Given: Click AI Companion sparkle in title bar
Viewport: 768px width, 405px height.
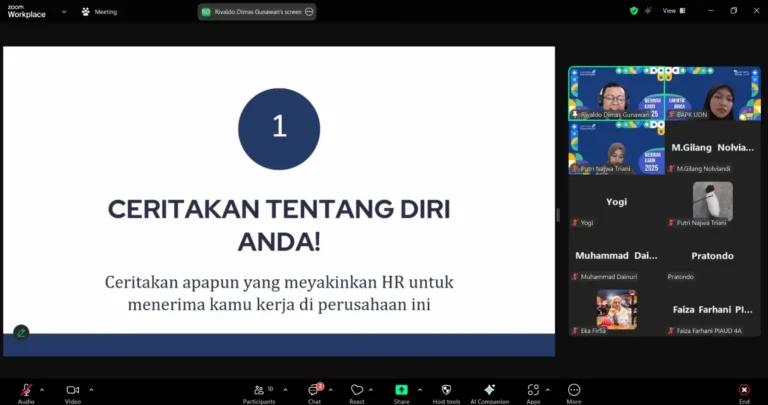Looking at the screenshot, I should click(x=648, y=11).
